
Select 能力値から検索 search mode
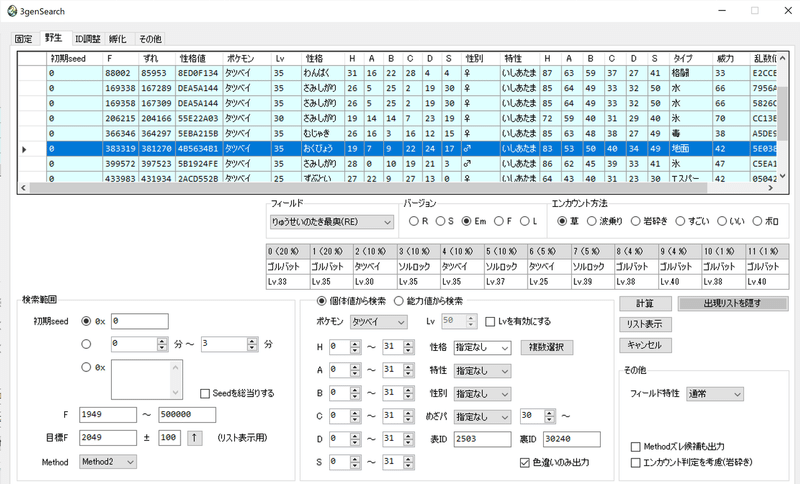pos(429,301)
